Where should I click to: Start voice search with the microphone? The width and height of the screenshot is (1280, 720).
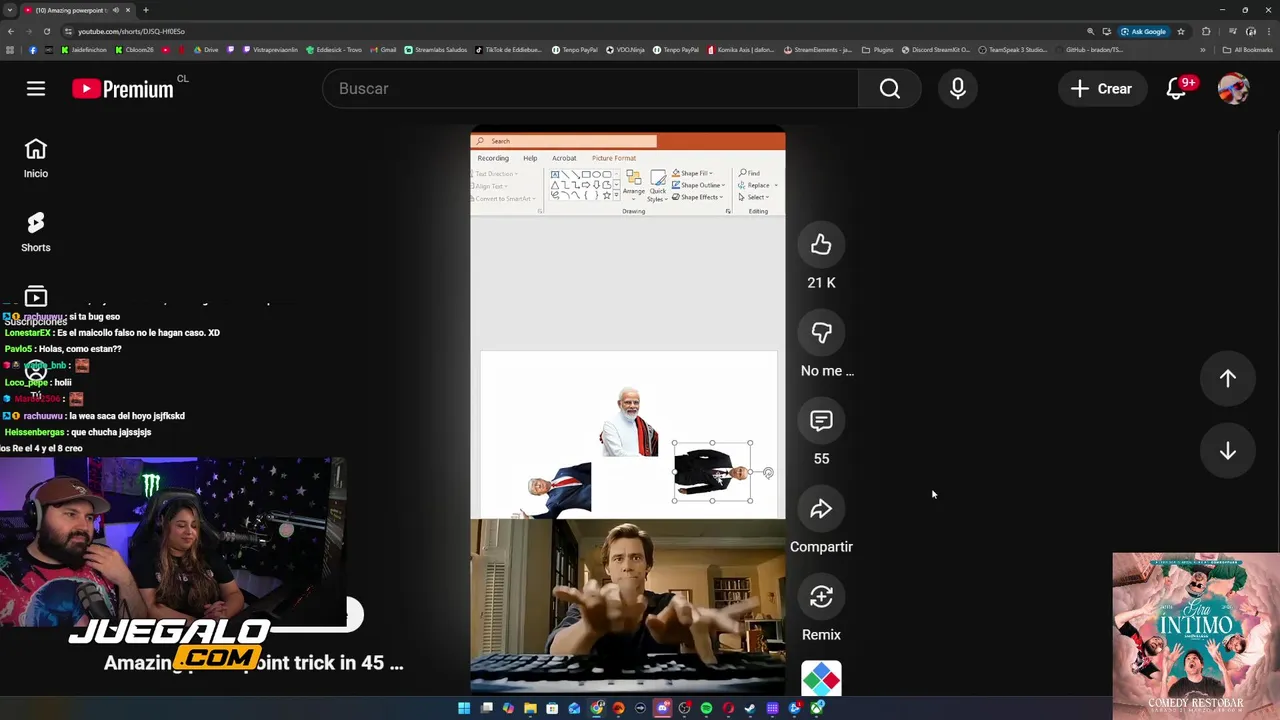(958, 89)
